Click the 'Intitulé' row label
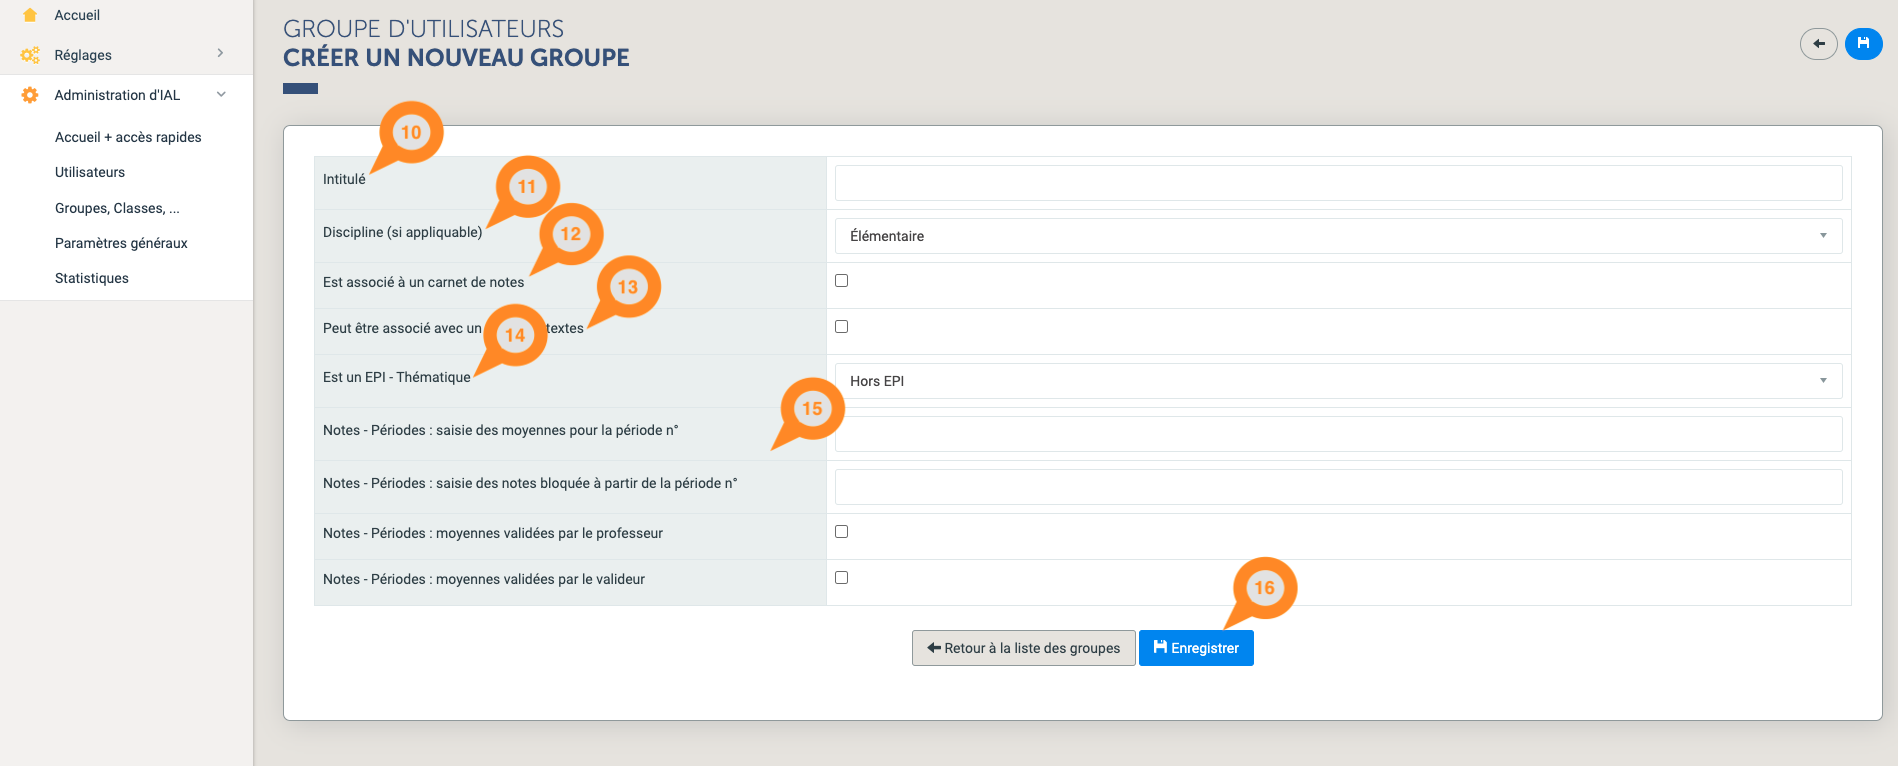 344,179
